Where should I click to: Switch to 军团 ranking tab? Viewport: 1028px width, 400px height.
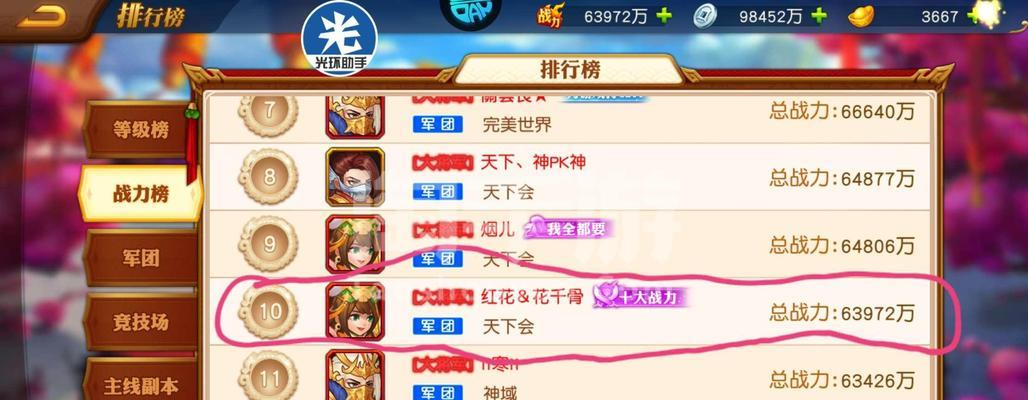click(x=140, y=258)
